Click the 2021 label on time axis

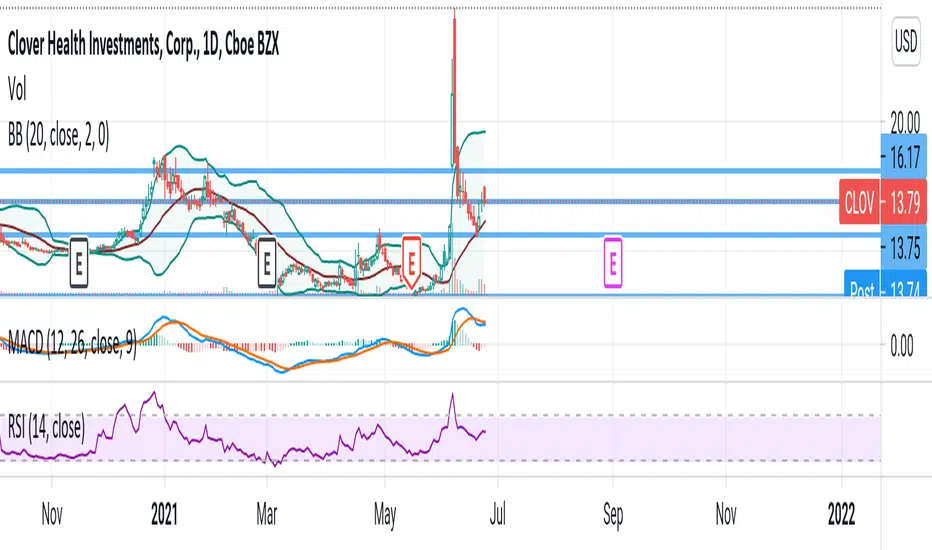tap(164, 514)
